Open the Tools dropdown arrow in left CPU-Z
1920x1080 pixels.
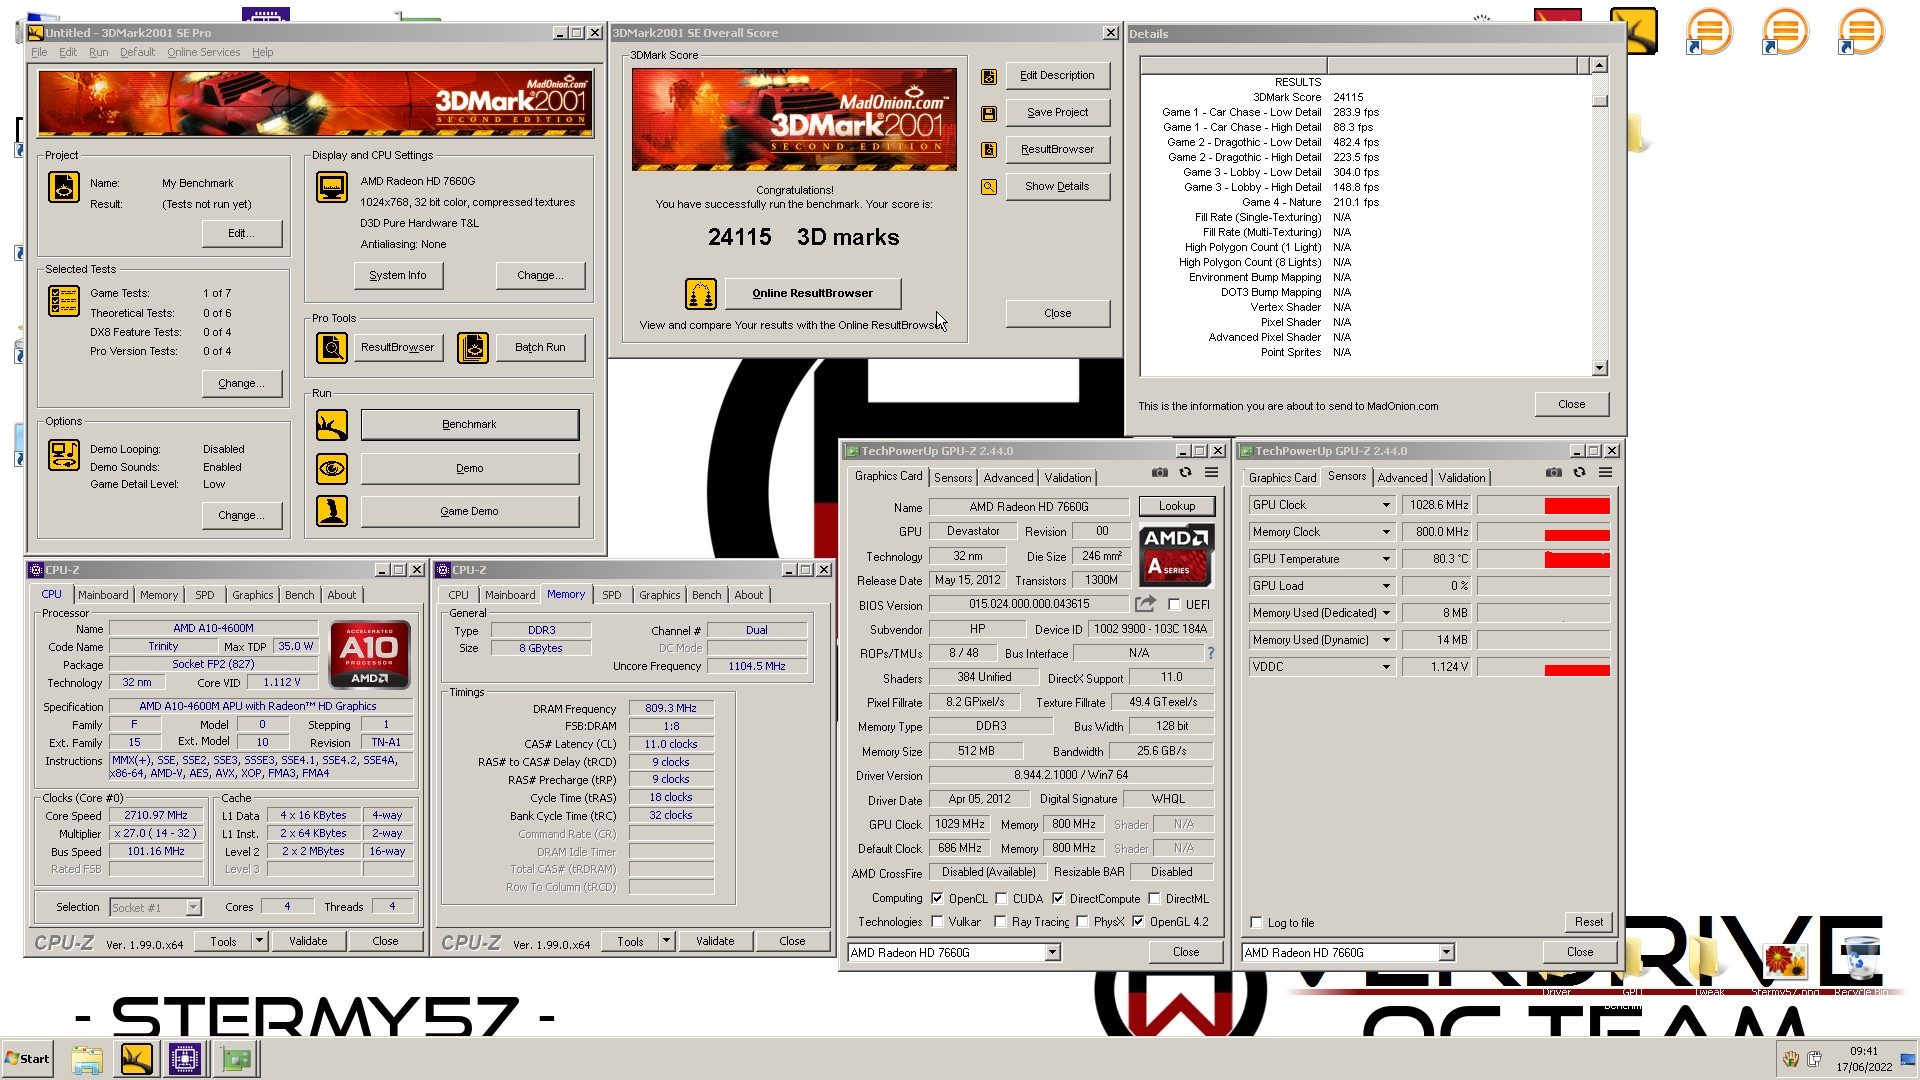[259, 941]
